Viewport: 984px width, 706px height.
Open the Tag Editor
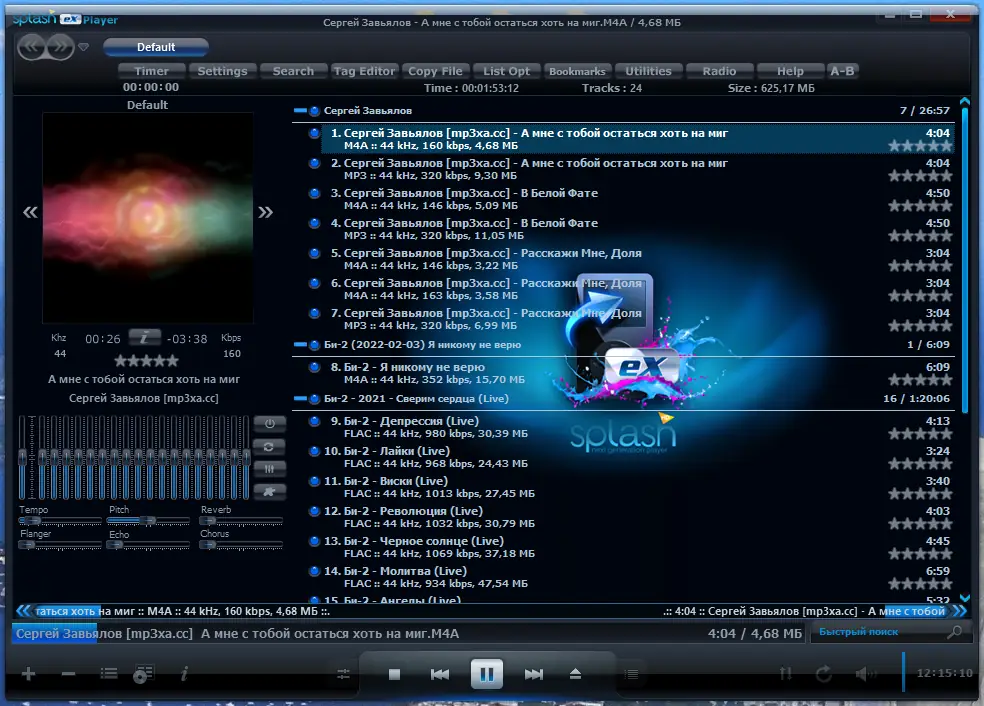364,71
